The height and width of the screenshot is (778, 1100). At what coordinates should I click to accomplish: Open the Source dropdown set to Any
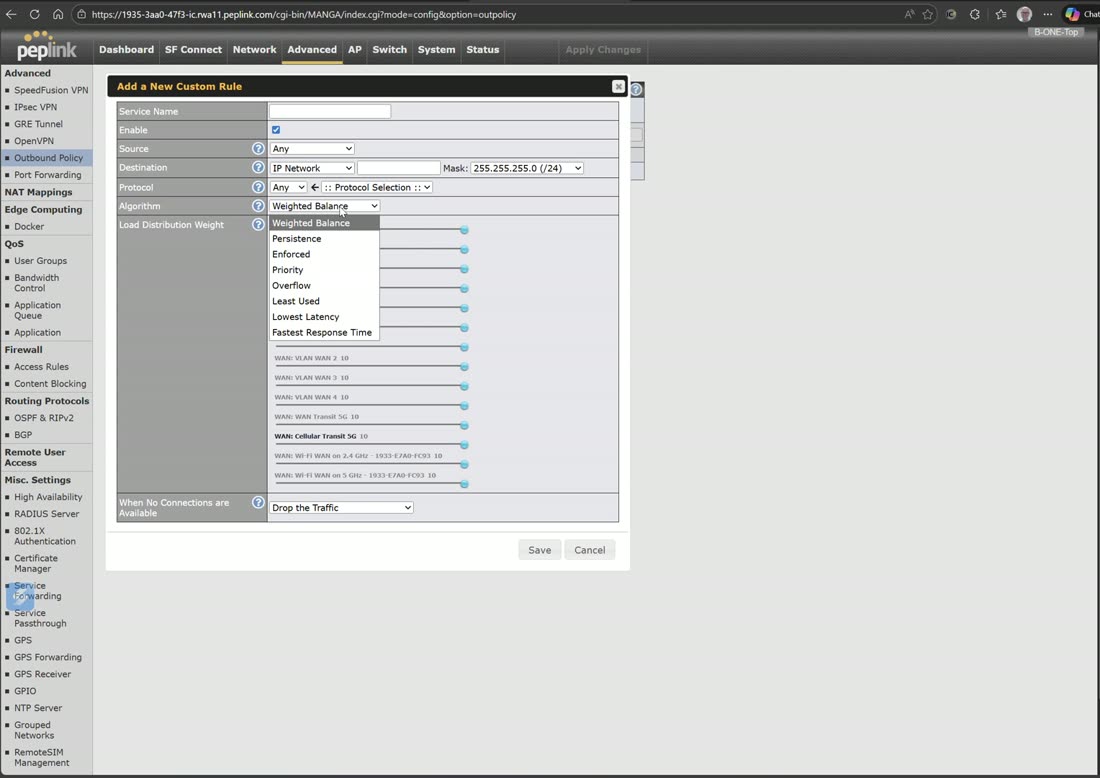coord(312,149)
